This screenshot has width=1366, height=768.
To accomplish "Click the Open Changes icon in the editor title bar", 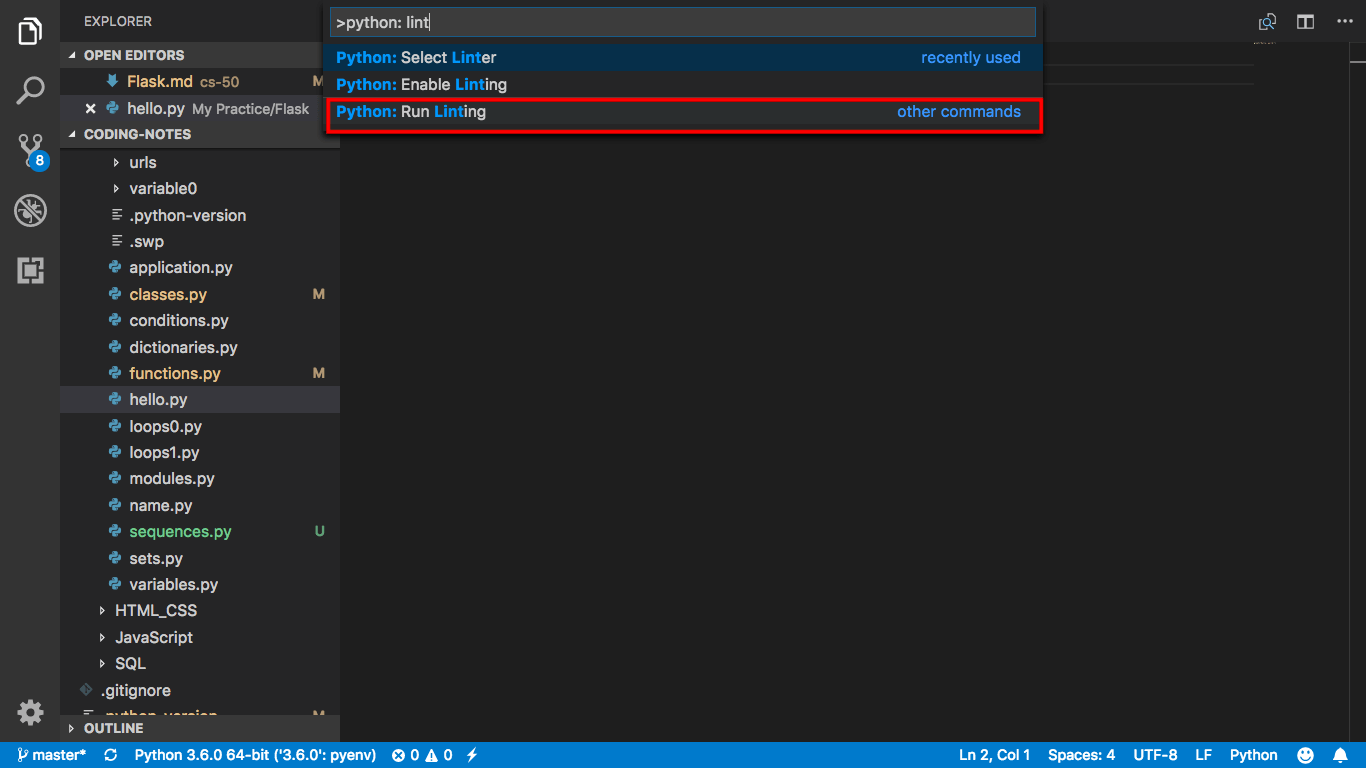I will [1267, 22].
